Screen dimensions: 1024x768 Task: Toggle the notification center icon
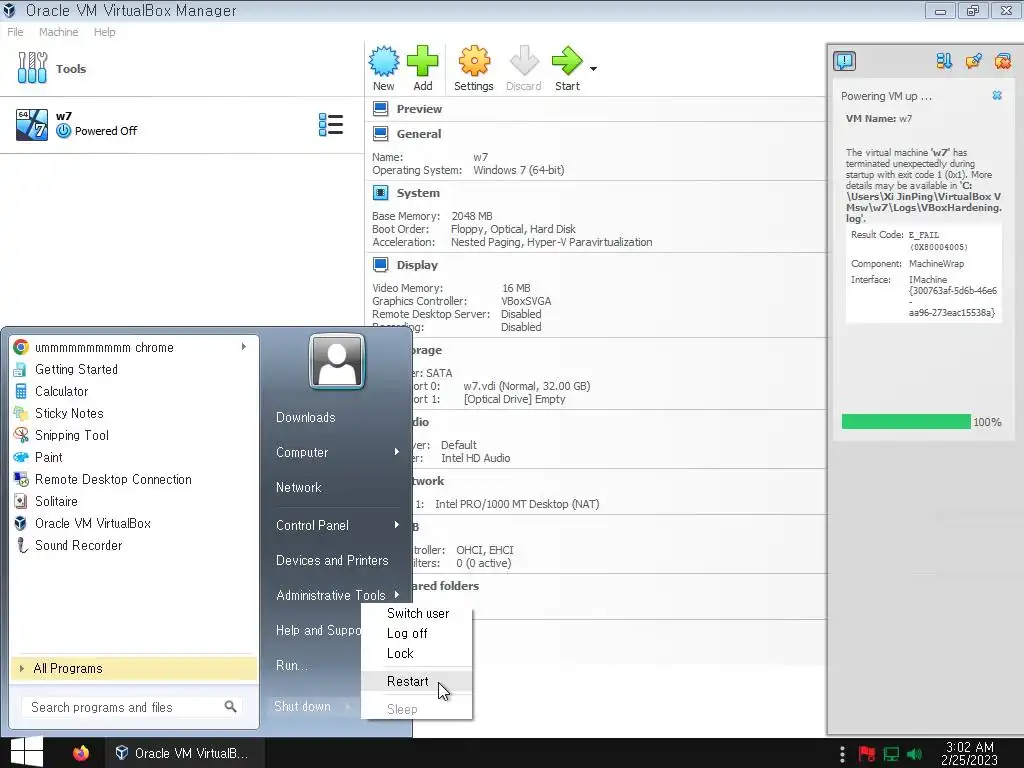(x=844, y=61)
